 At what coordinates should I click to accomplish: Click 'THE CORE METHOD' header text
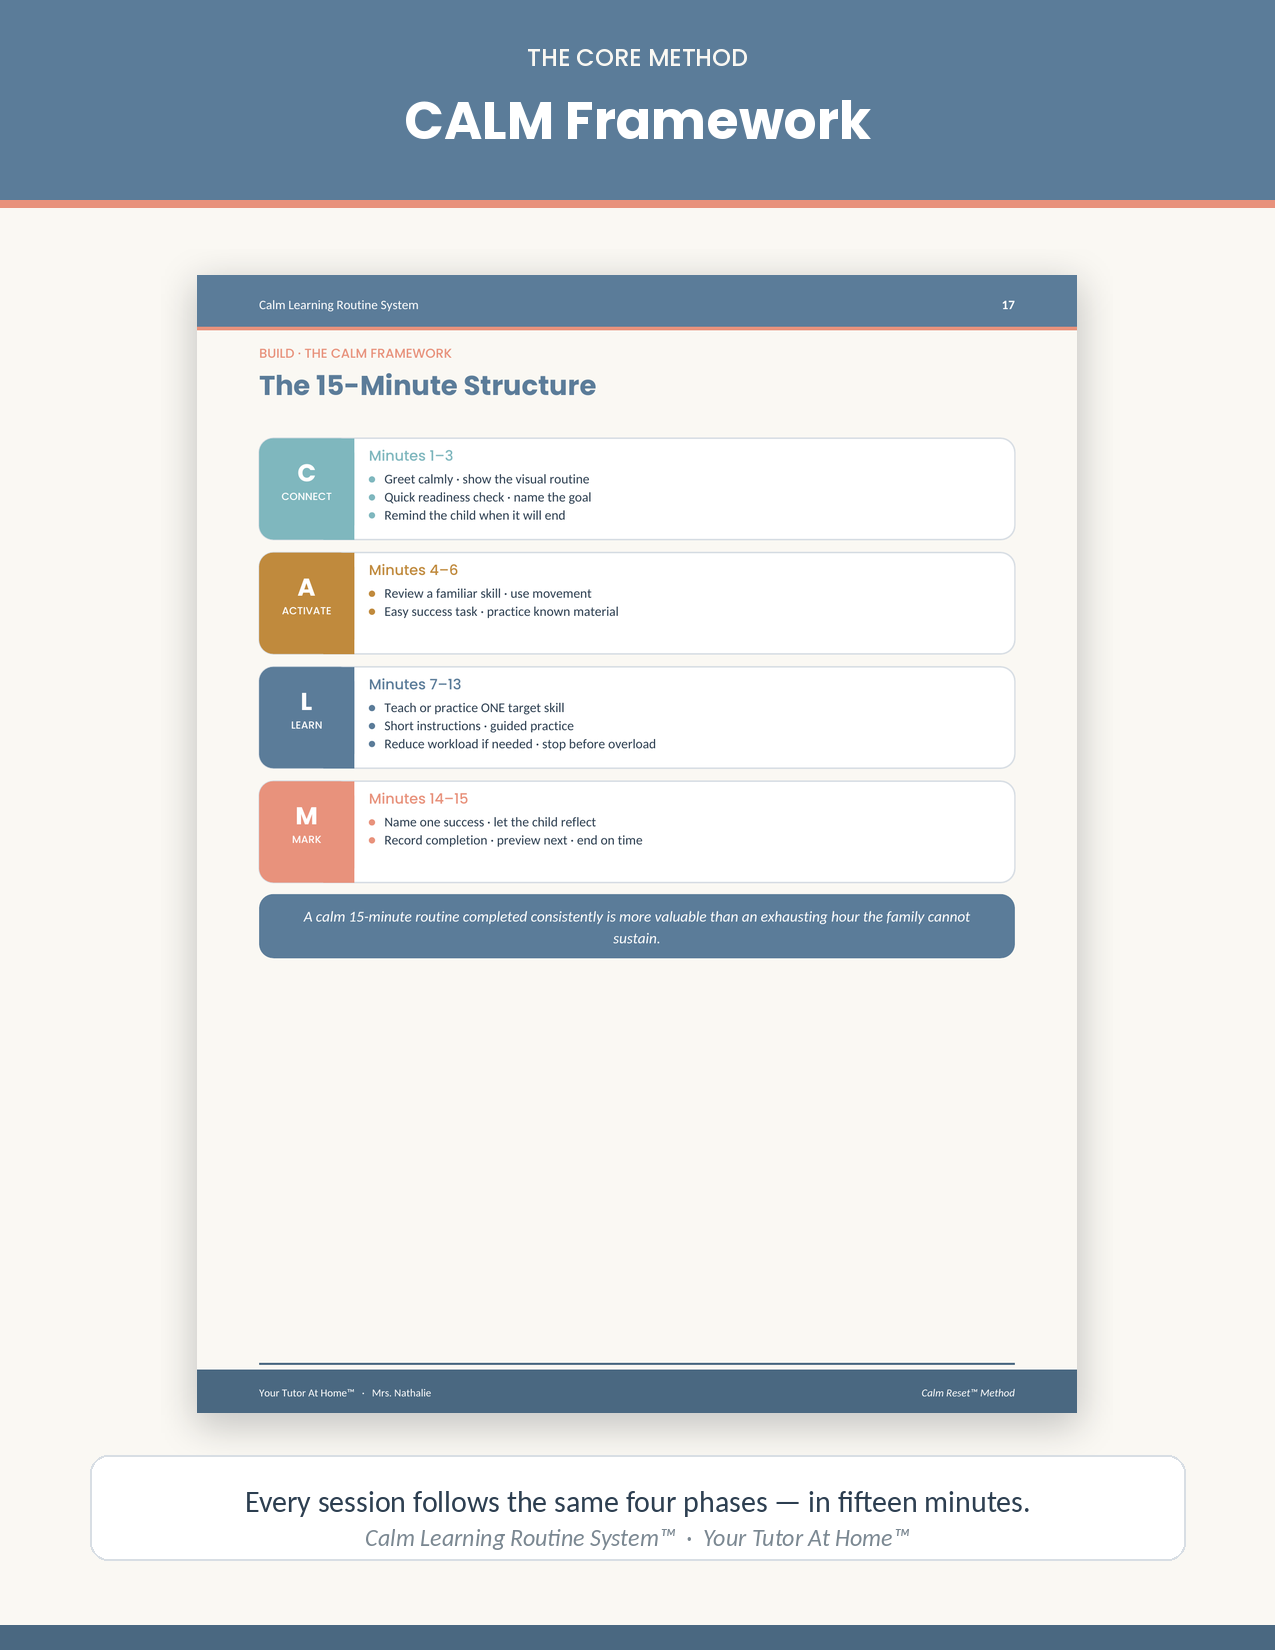tap(637, 58)
